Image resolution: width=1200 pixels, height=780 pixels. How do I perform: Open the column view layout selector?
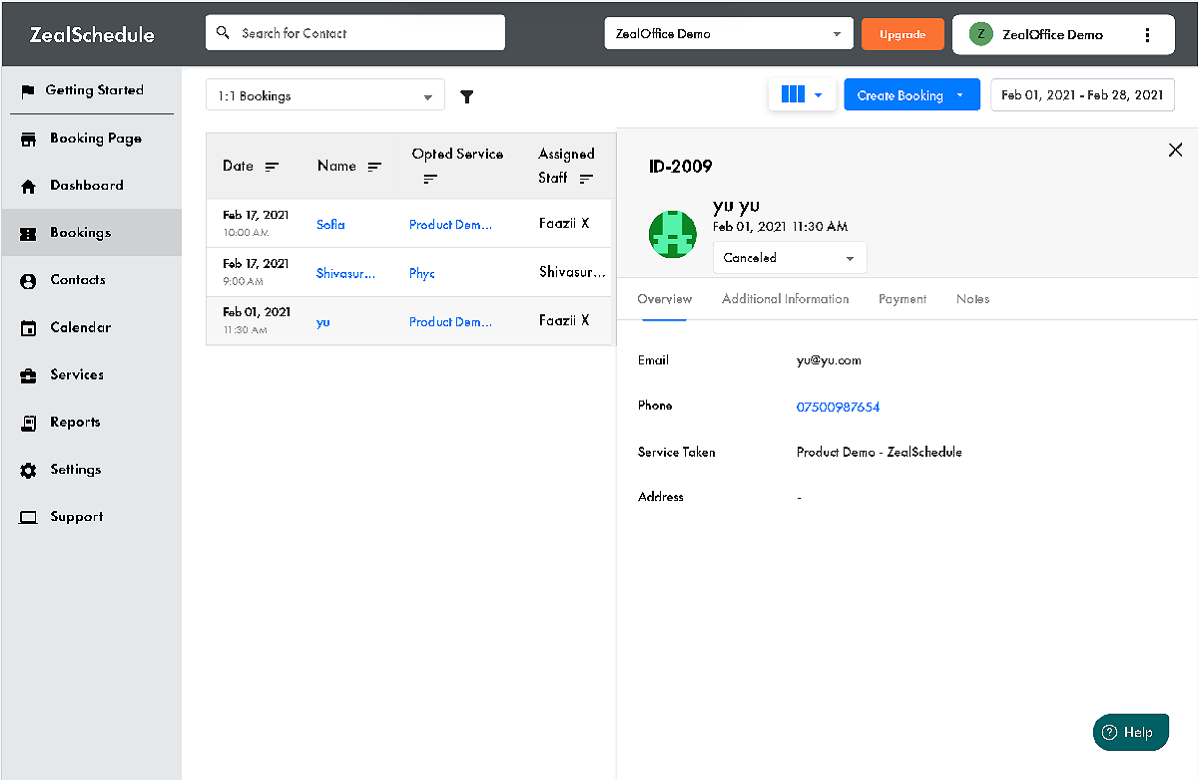(x=802, y=95)
